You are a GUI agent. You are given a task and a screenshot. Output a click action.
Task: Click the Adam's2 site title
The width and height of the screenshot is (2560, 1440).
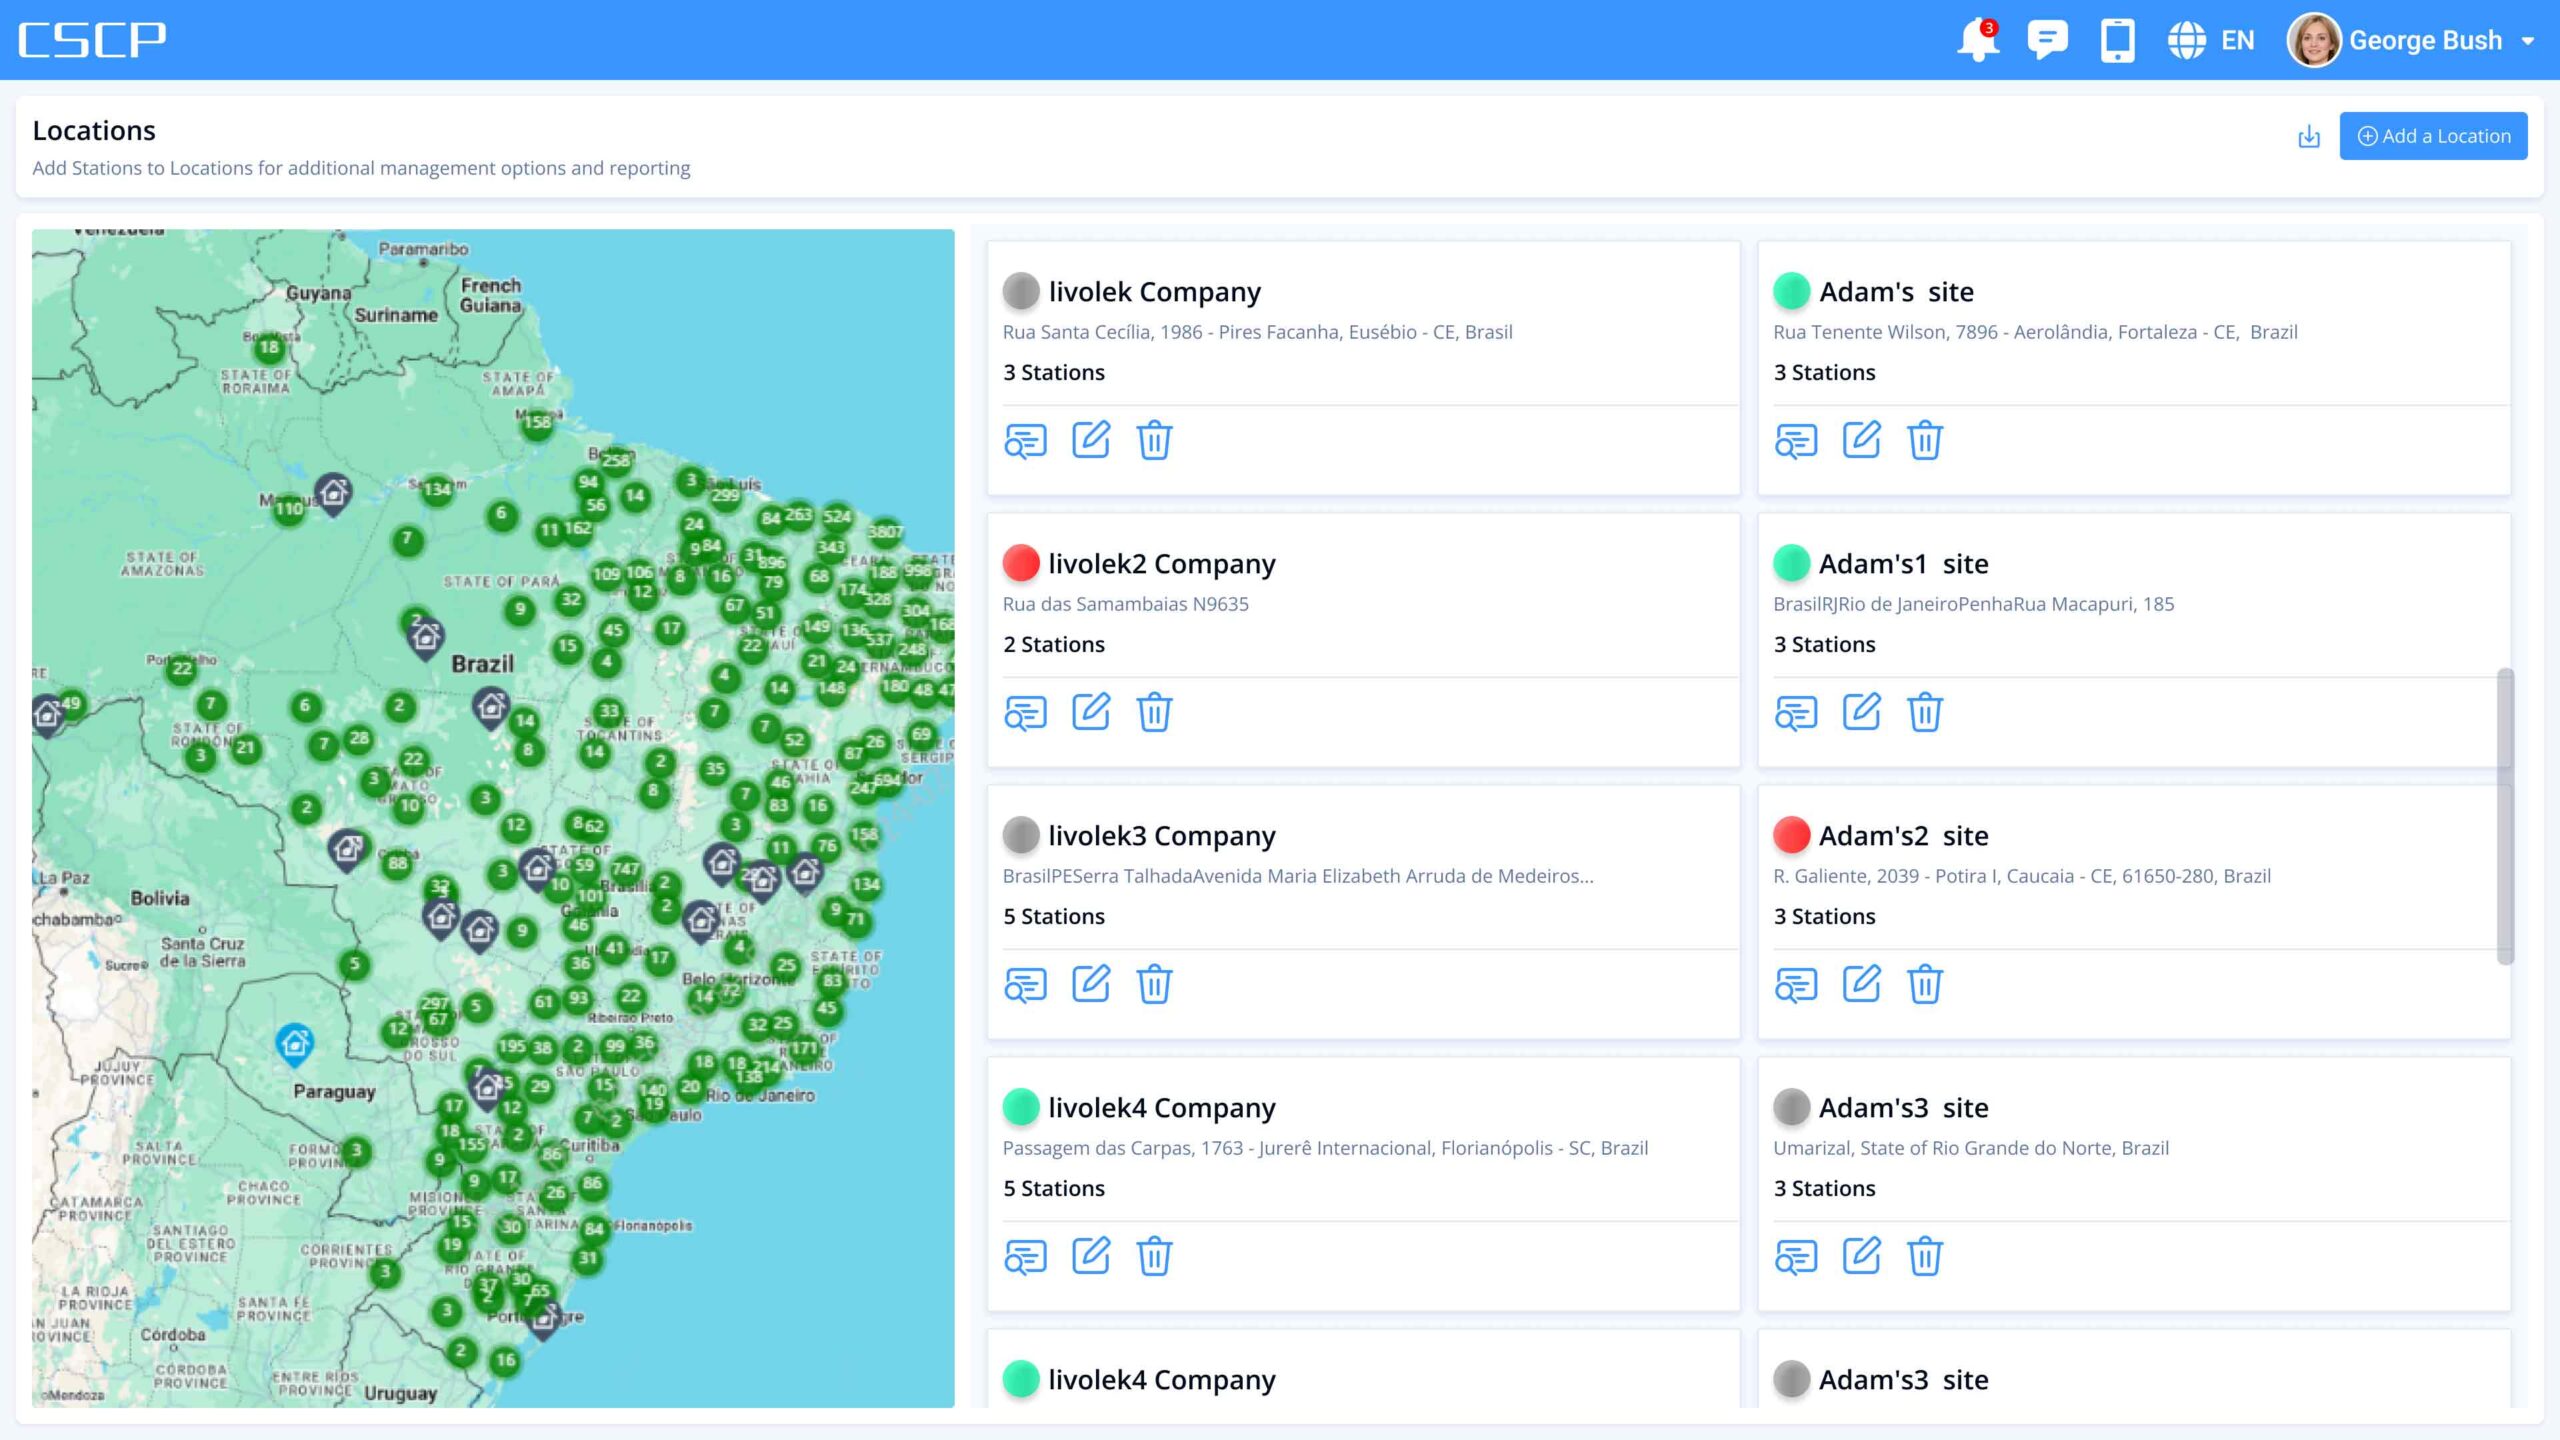[x=1903, y=836]
